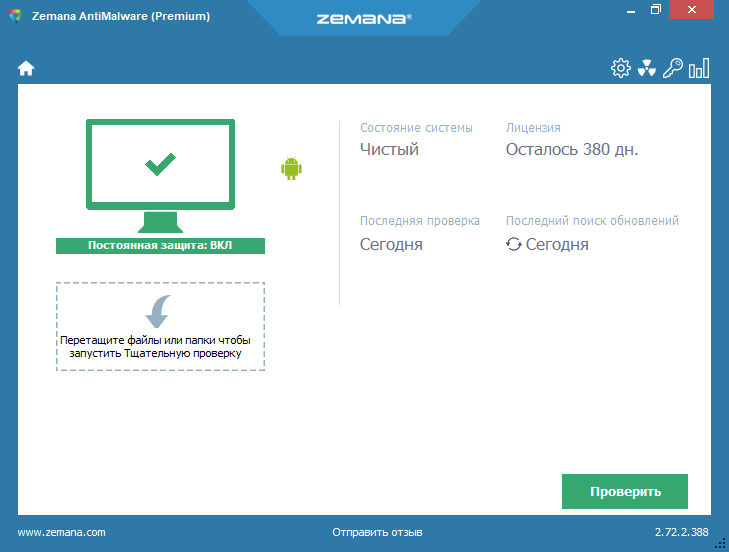Click the 'Лицензия' label
Viewport: 729px width, 552px height.
tap(533, 128)
